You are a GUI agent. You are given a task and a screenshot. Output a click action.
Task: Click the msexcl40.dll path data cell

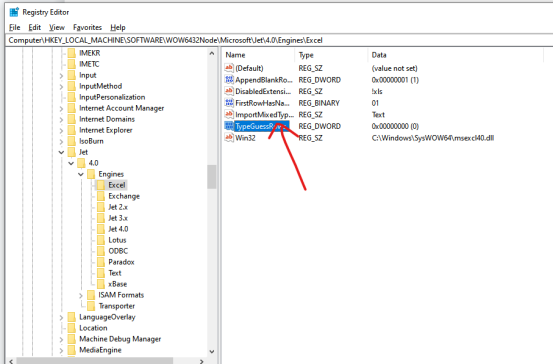(x=432, y=138)
